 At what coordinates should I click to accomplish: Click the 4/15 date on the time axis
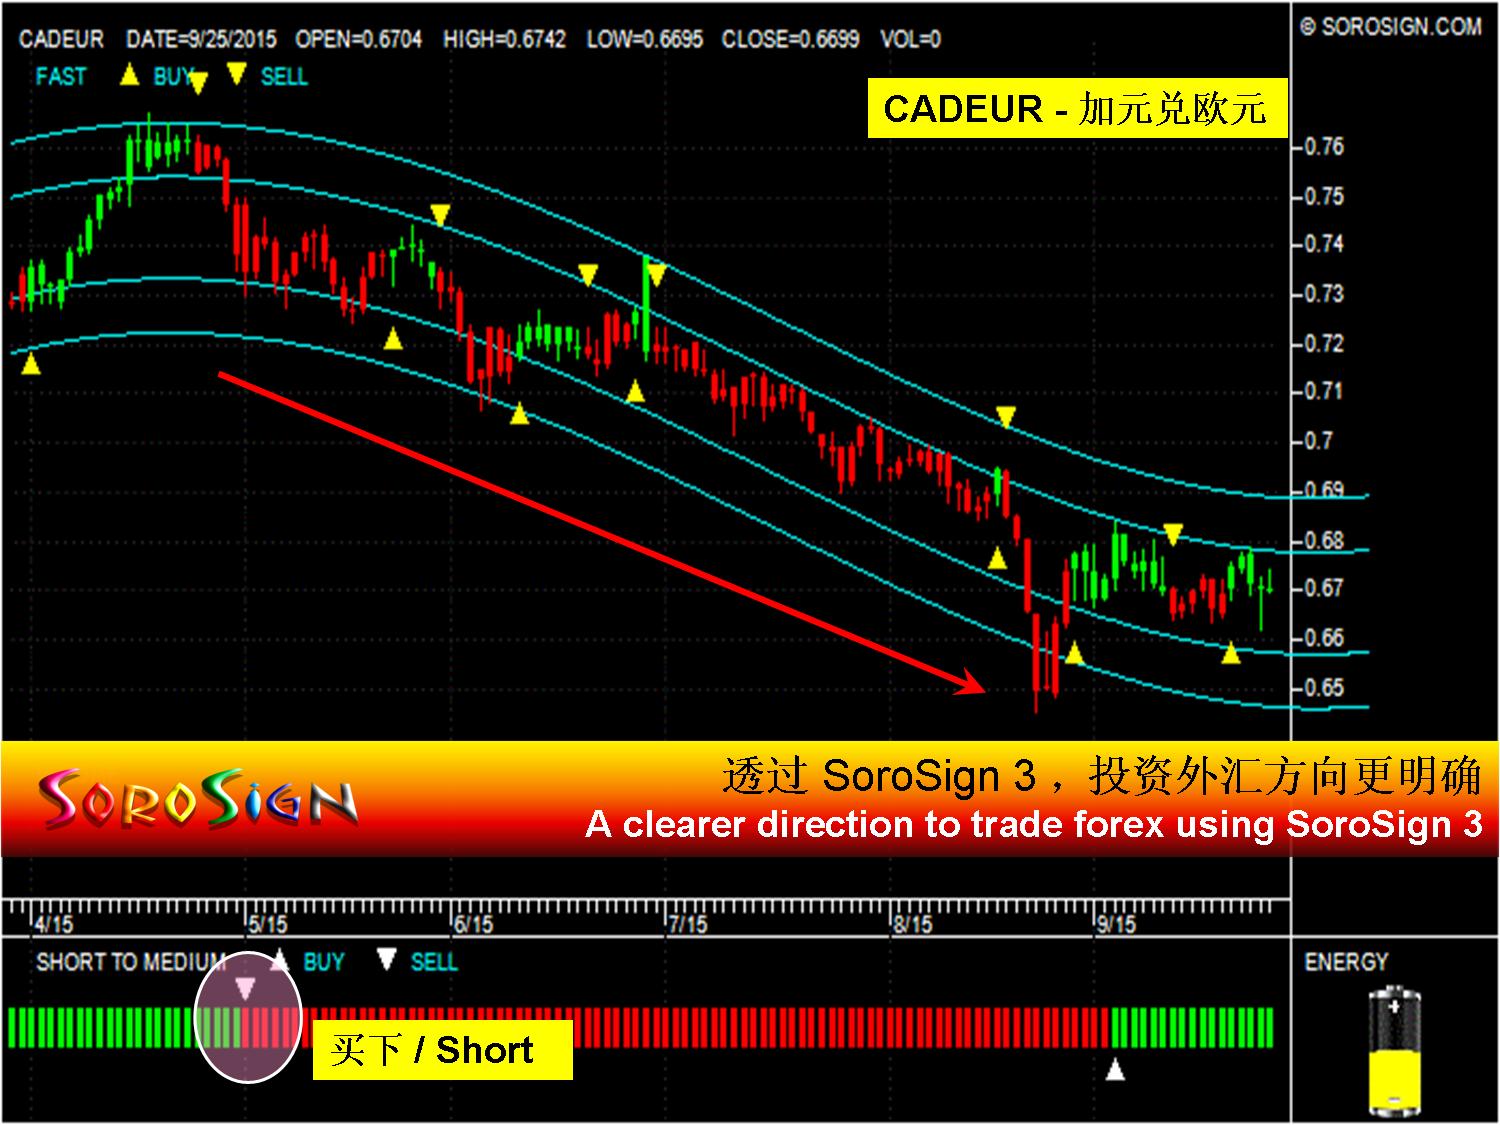click(52, 923)
